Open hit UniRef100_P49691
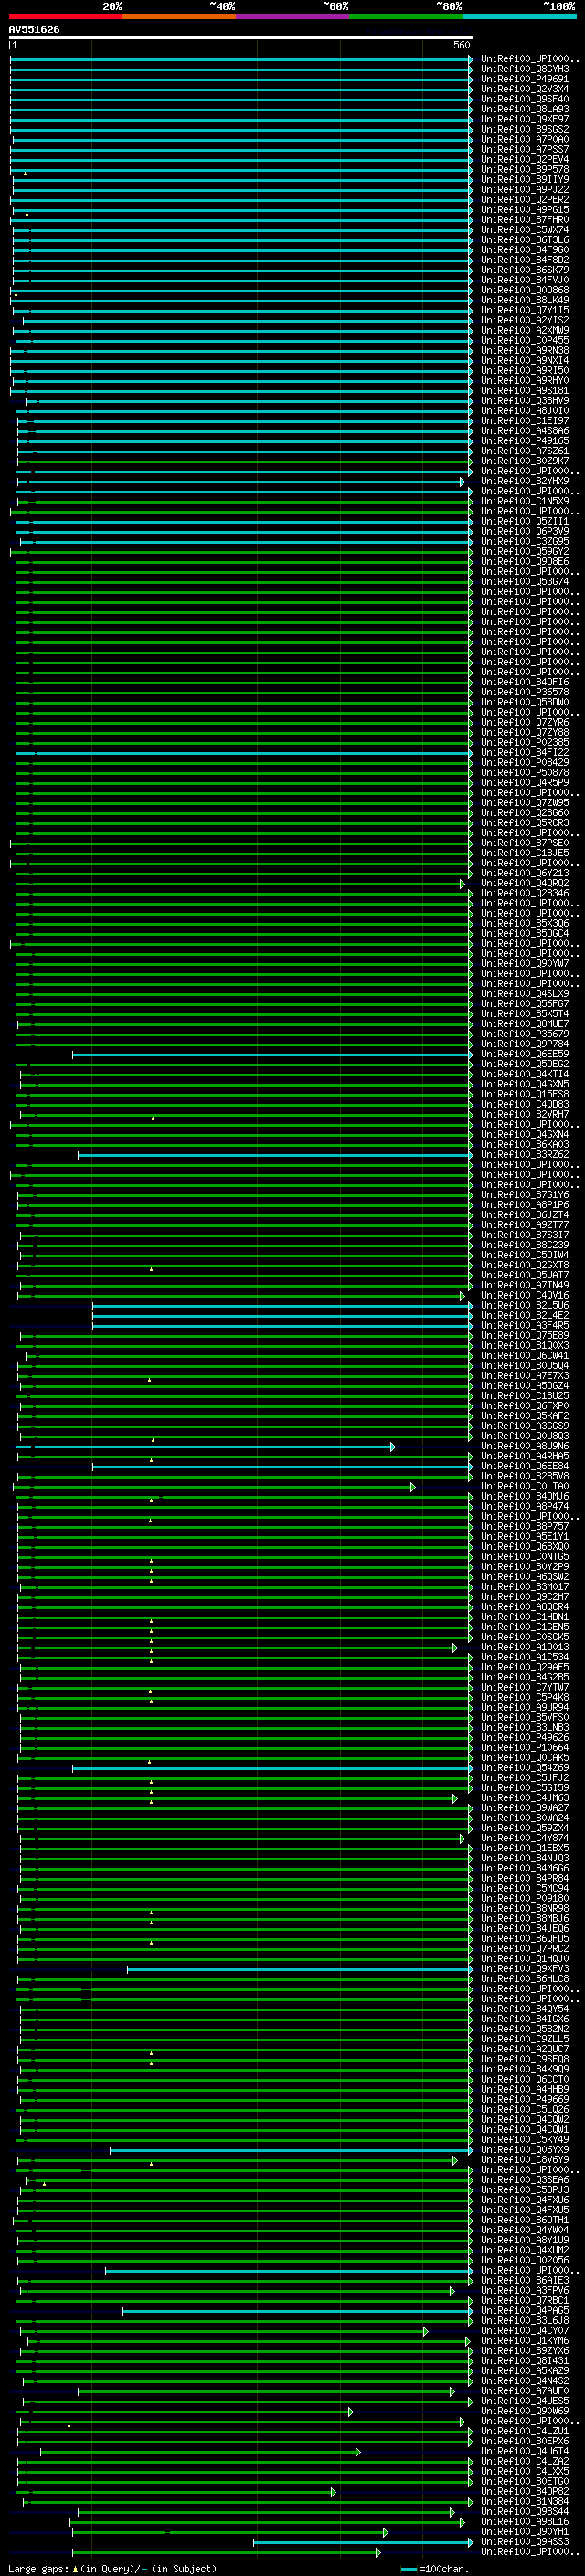 pos(525,79)
